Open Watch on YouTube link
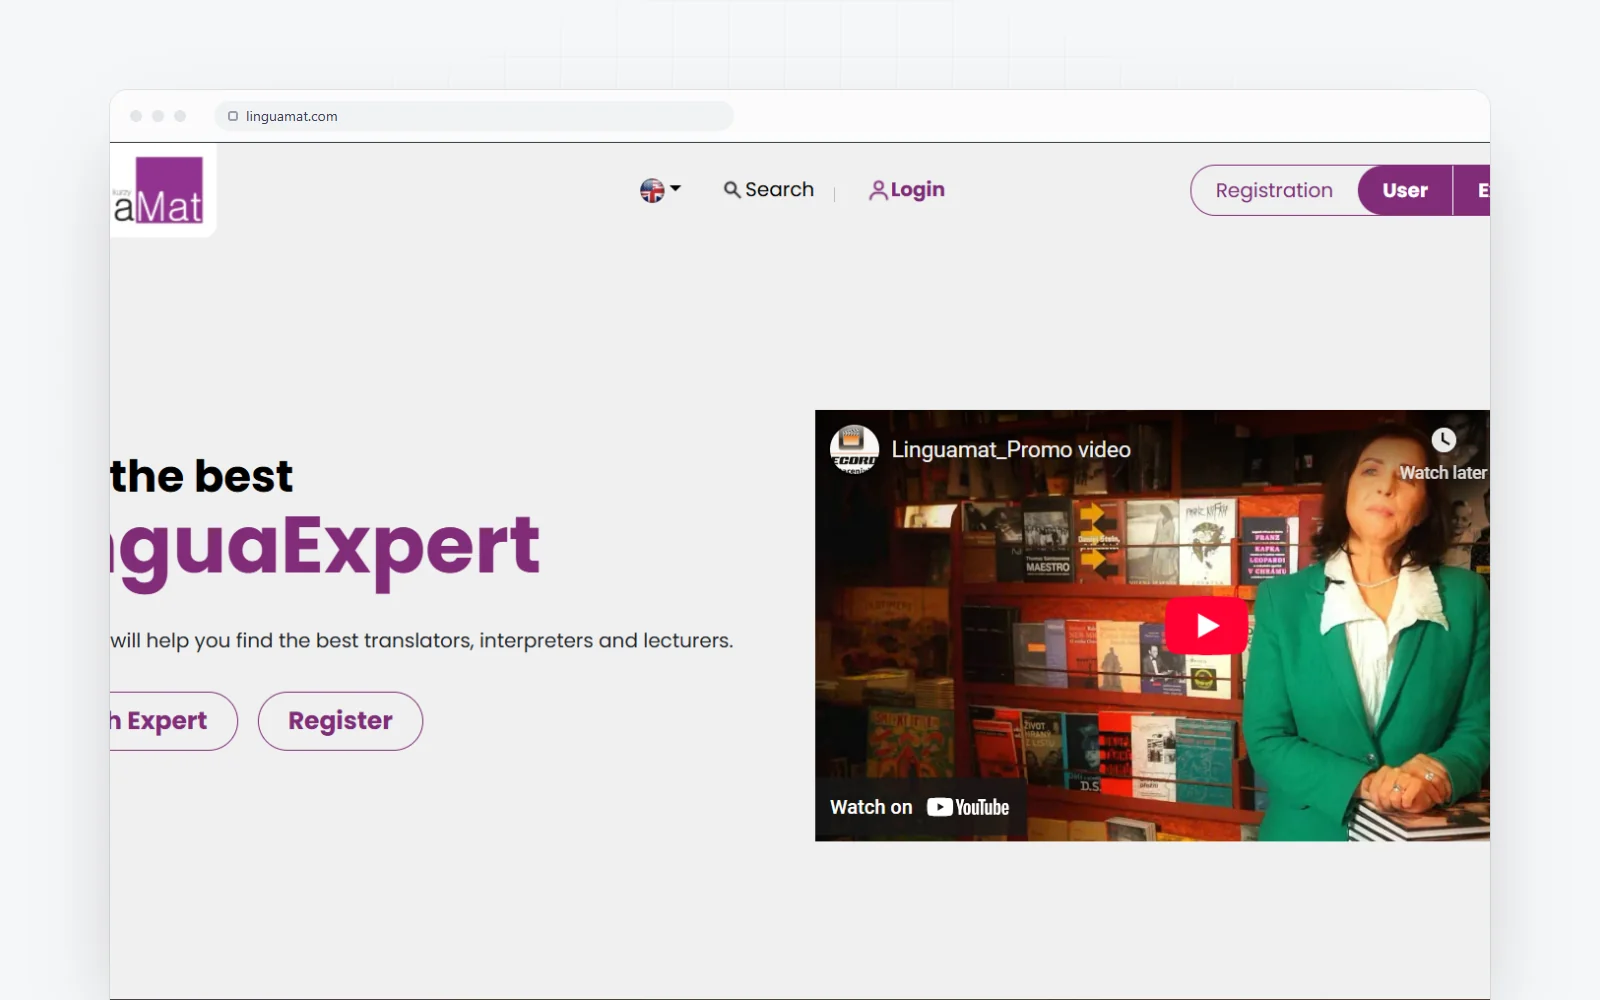This screenshot has height=1000, width=1600. tap(919, 807)
